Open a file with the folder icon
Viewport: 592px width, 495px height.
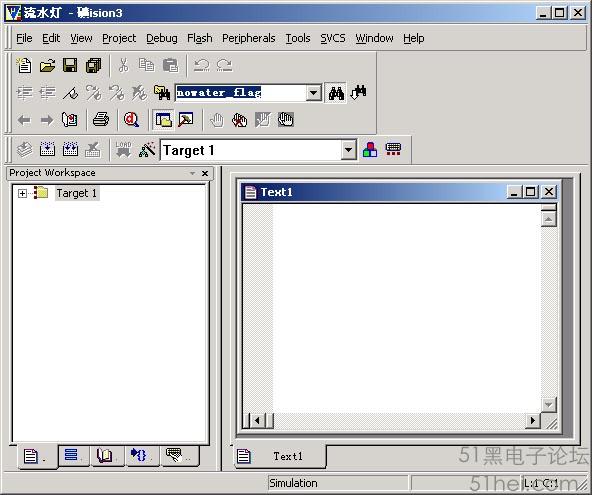[48, 65]
